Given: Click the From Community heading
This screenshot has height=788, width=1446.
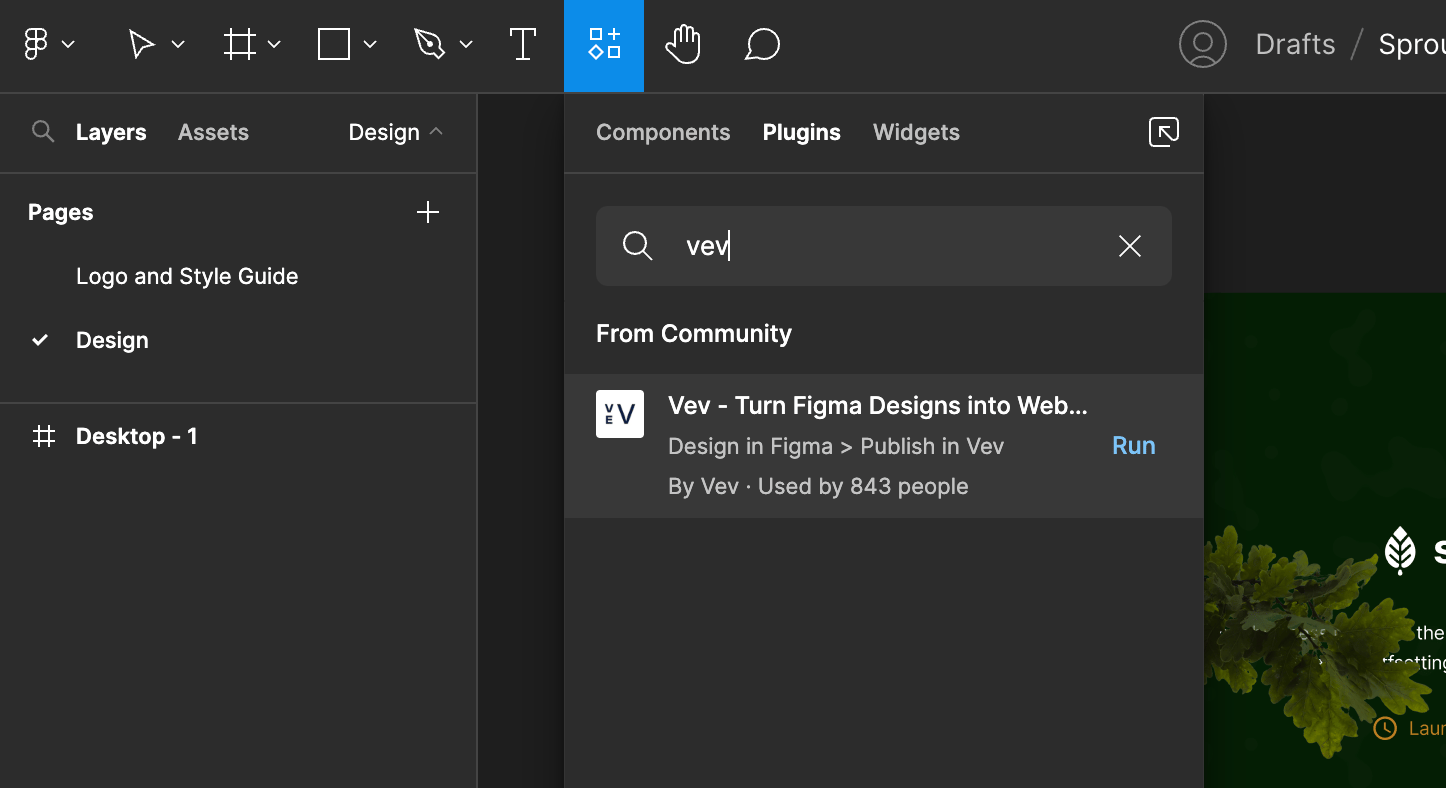Looking at the screenshot, I should [x=694, y=333].
